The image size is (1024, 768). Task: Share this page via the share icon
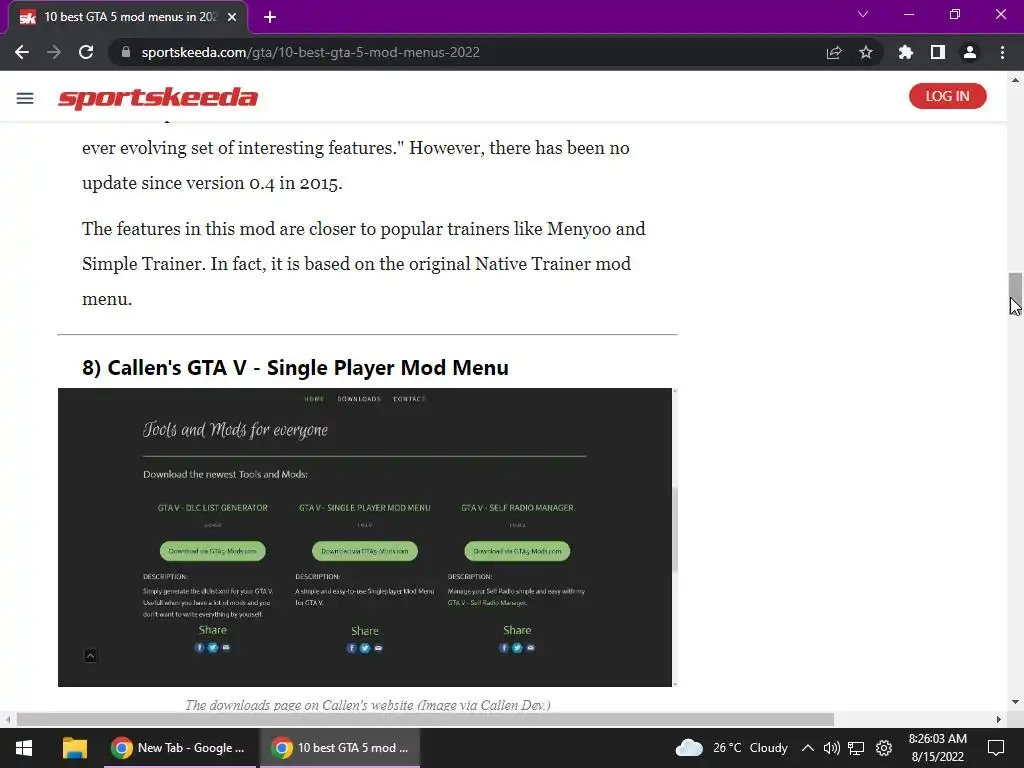834,52
